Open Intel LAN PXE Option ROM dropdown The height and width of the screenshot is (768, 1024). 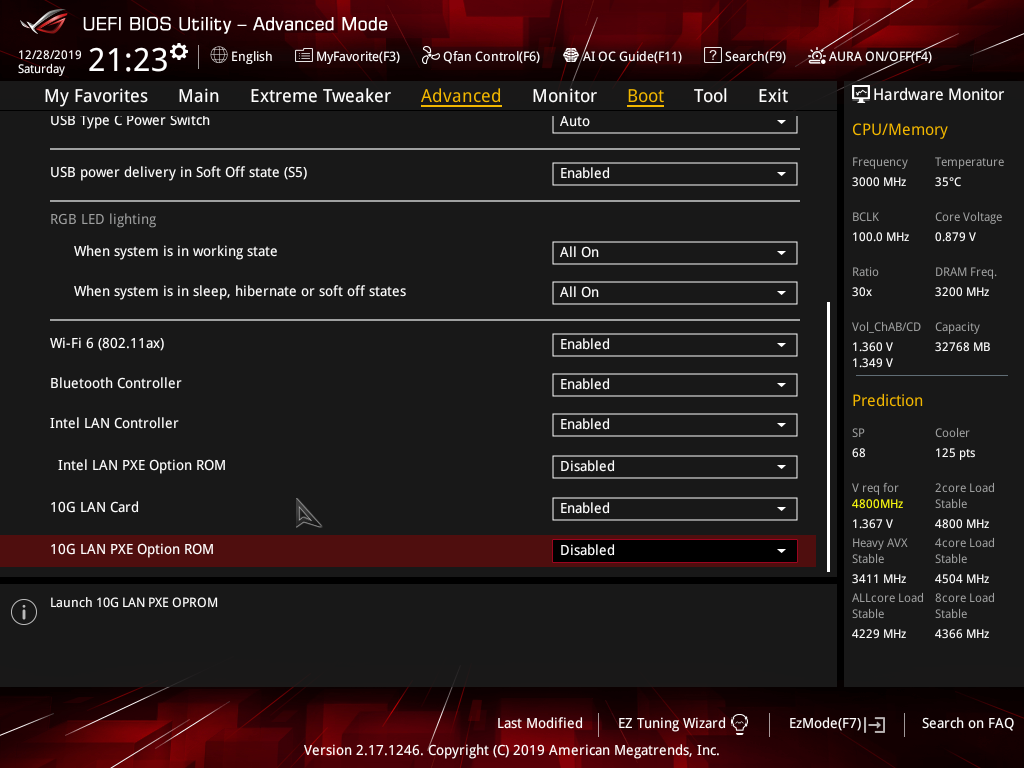click(x=675, y=466)
